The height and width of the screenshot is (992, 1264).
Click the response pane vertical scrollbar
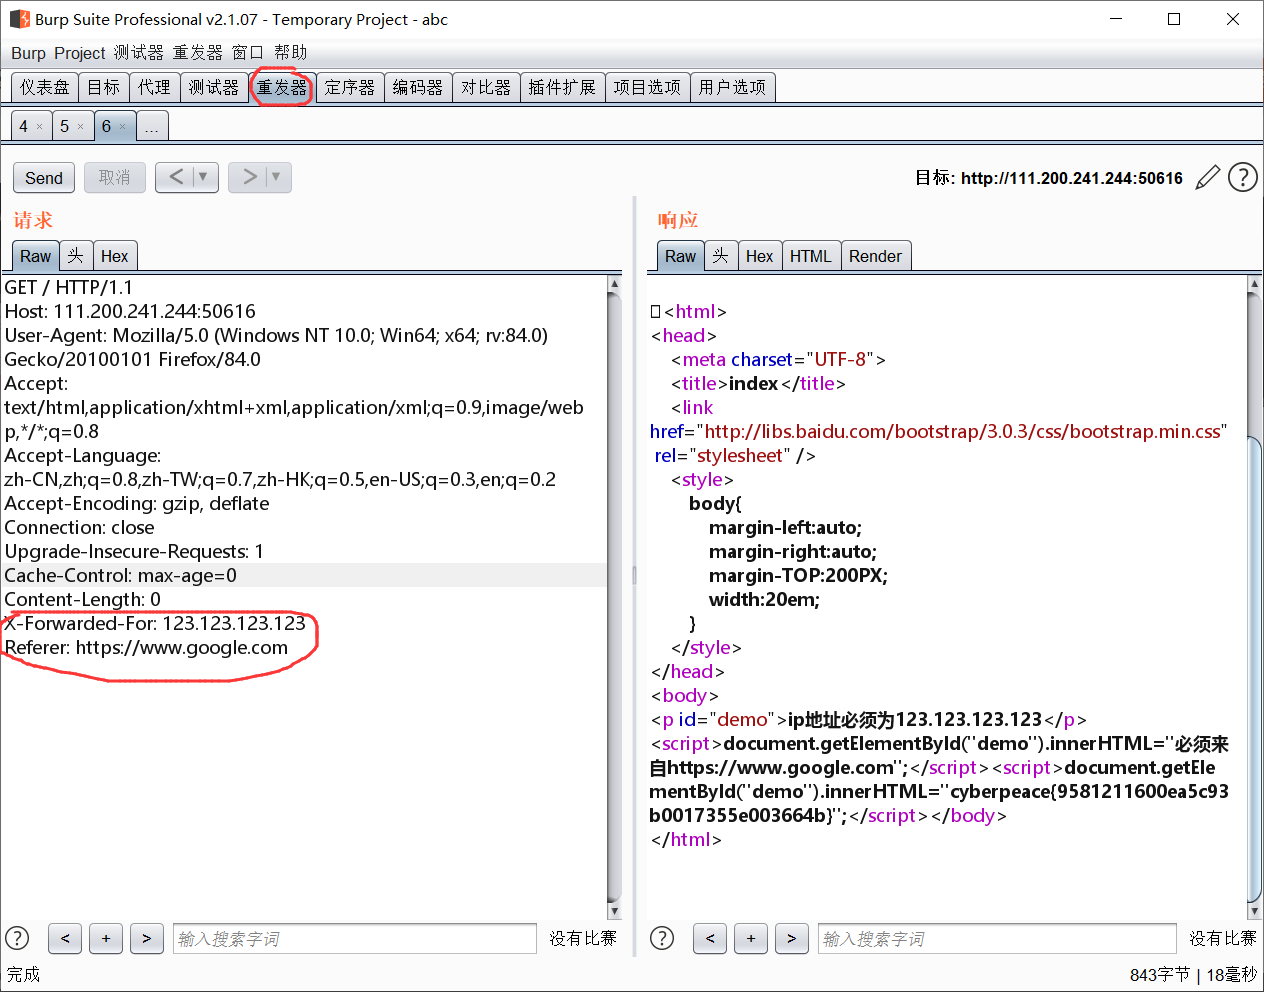1254,597
